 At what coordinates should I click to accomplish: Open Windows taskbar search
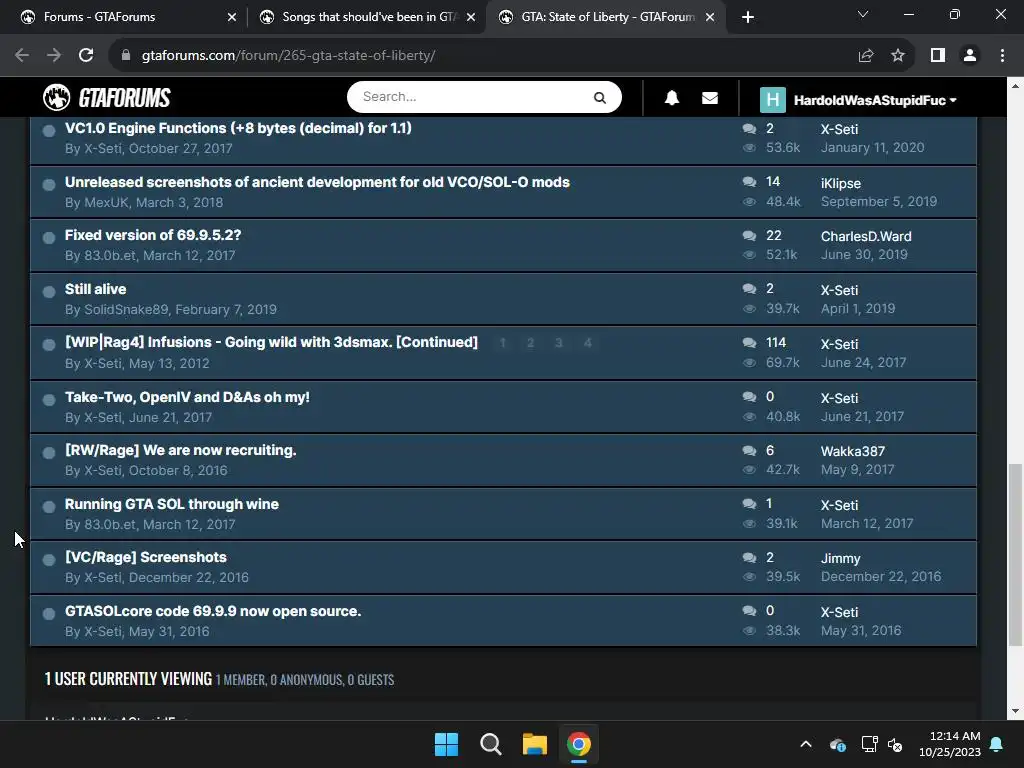click(x=490, y=744)
